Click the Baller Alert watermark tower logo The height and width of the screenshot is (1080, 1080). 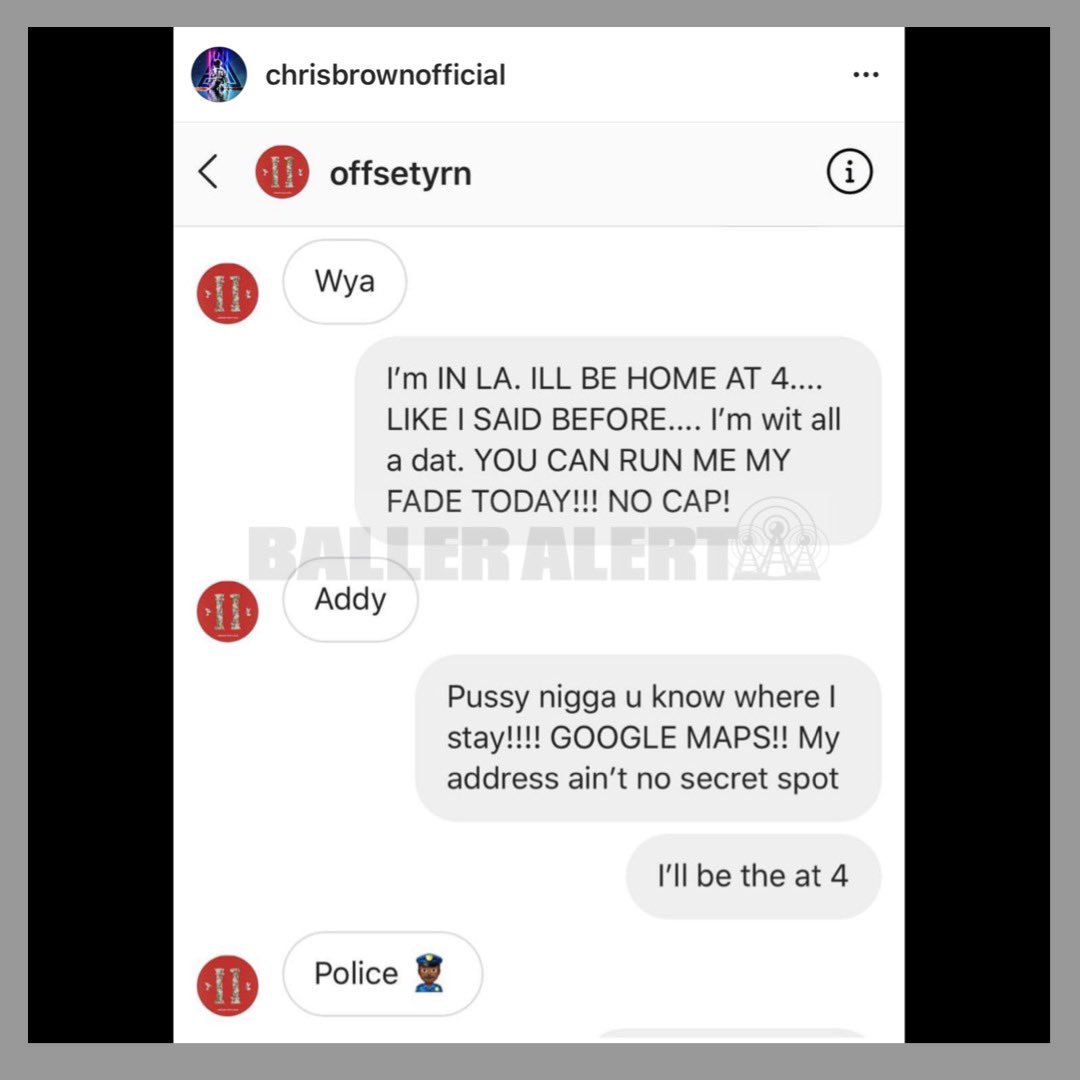pyautogui.click(x=777, y=539)
